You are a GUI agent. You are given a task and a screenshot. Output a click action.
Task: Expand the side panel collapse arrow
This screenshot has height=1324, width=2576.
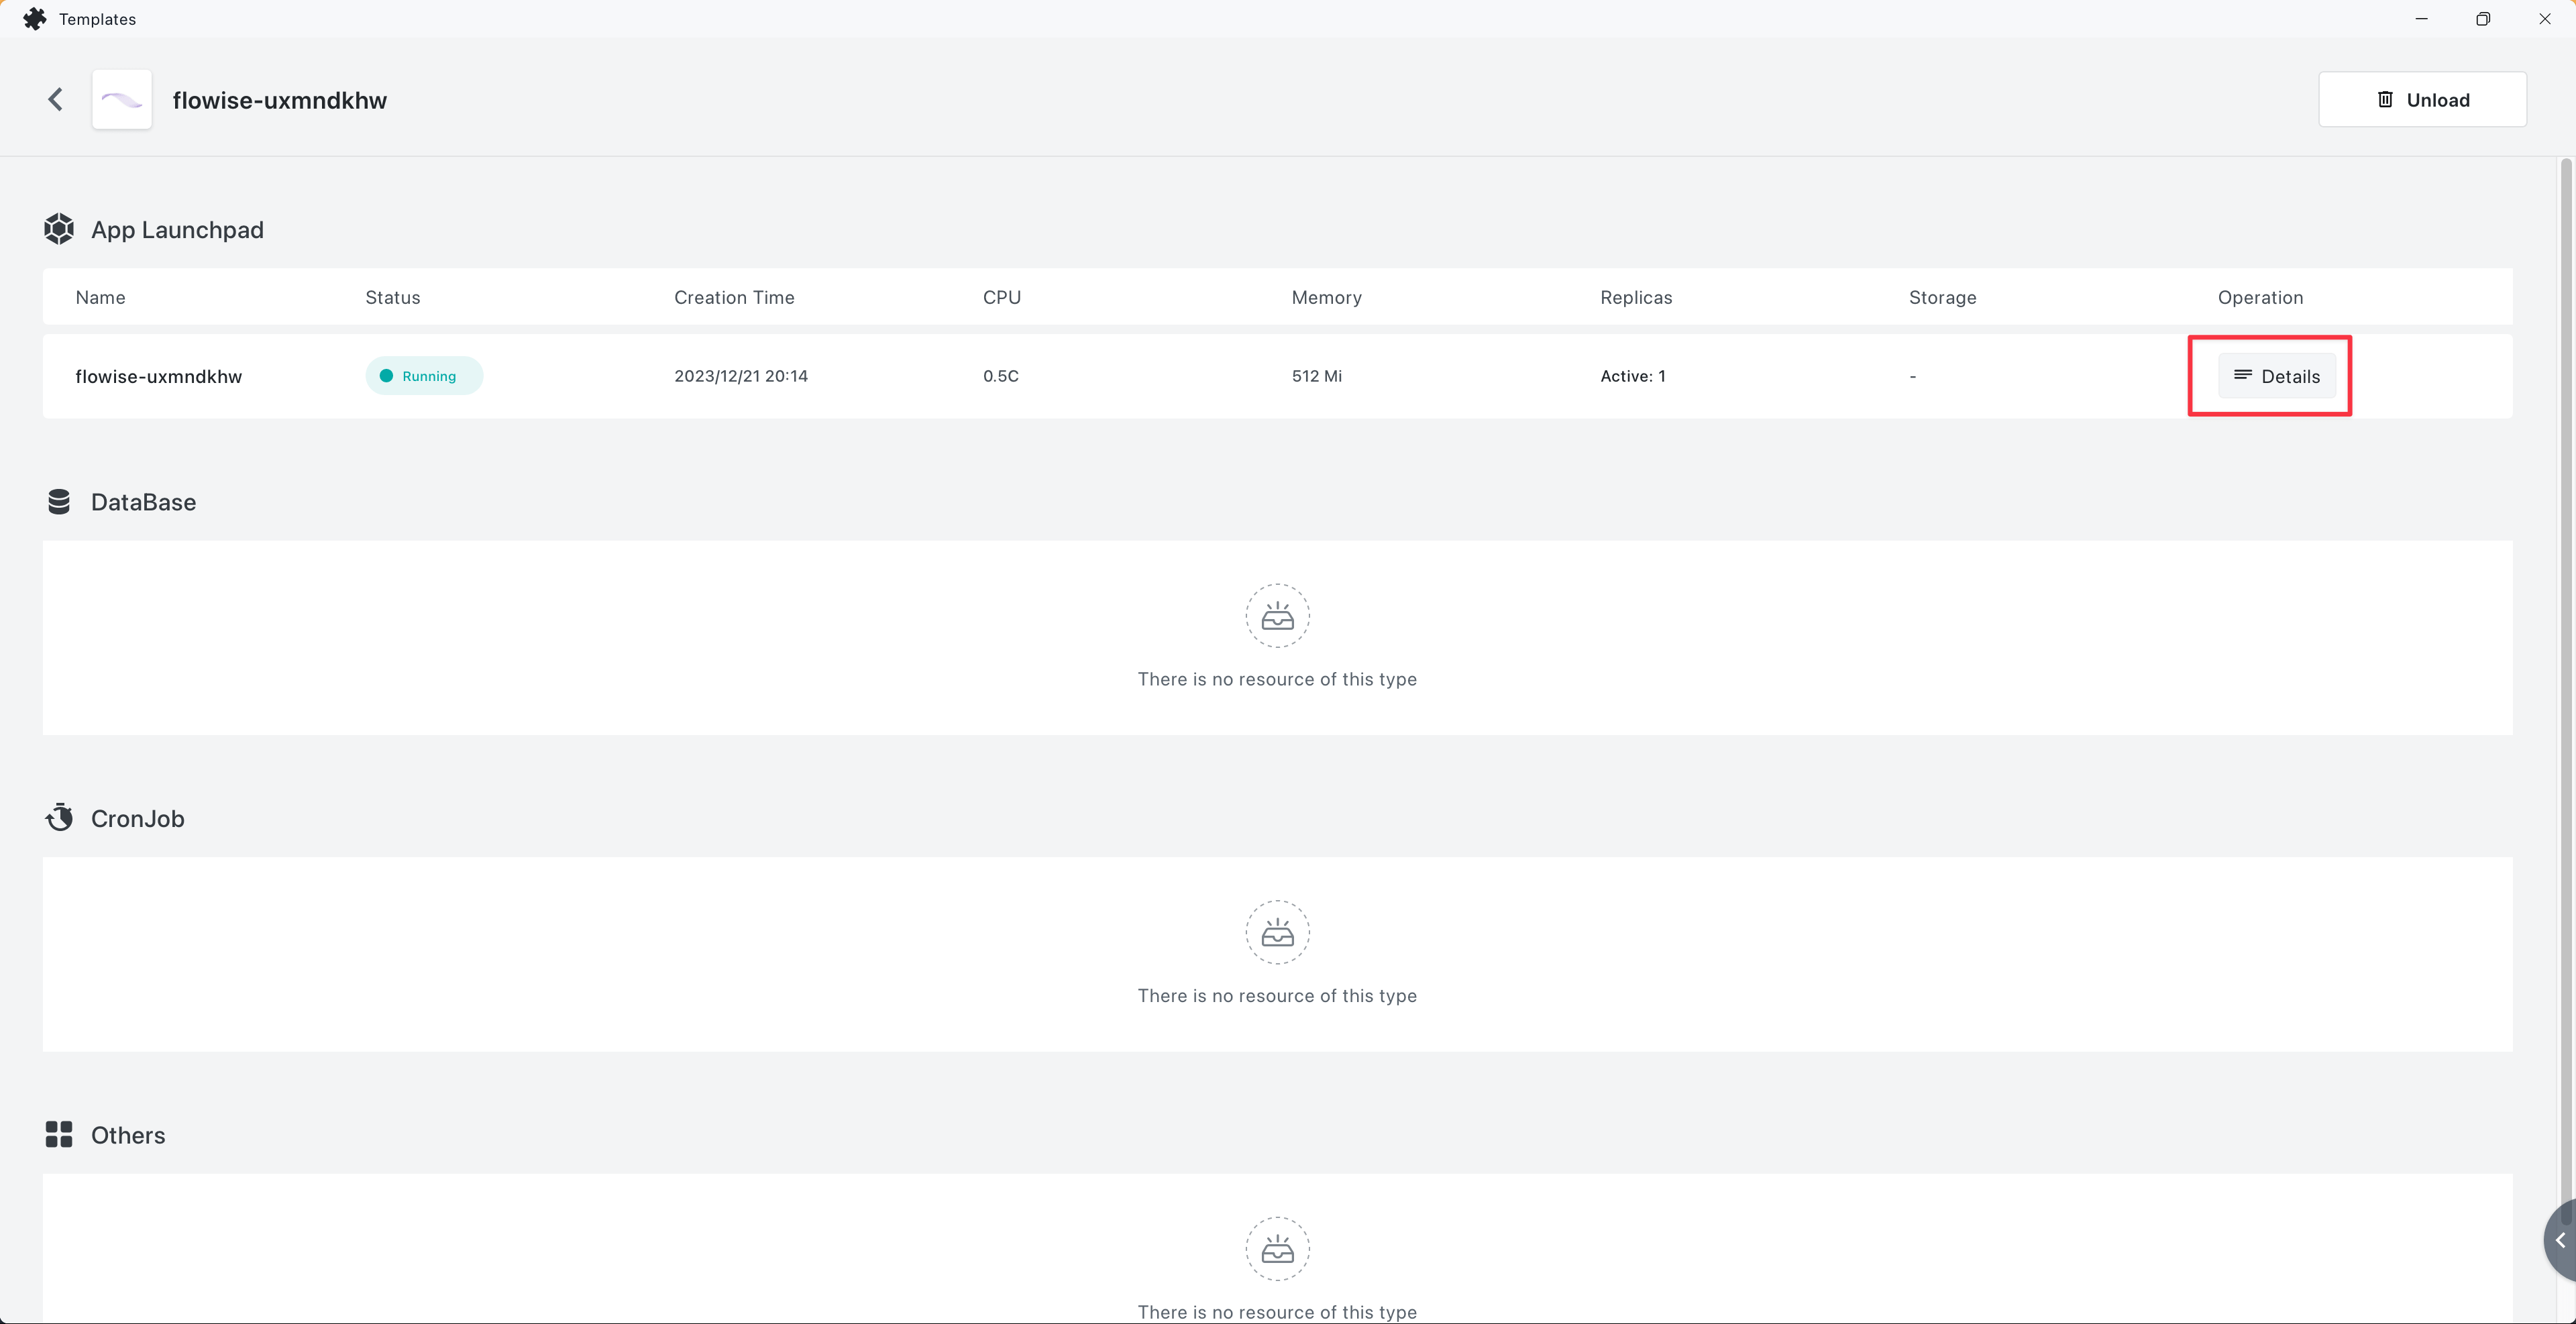[x=2560, y=1240]
